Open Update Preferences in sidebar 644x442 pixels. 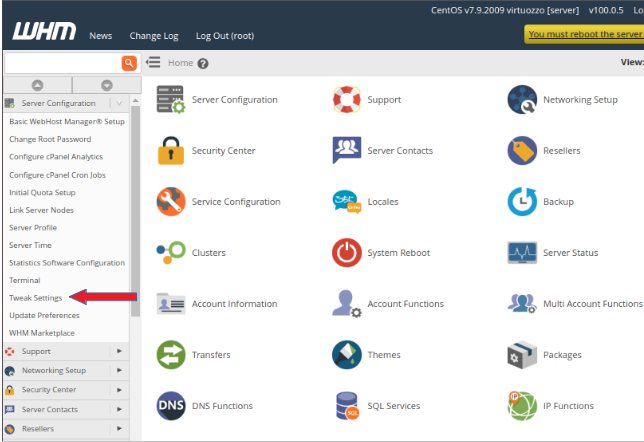point(44,315)
